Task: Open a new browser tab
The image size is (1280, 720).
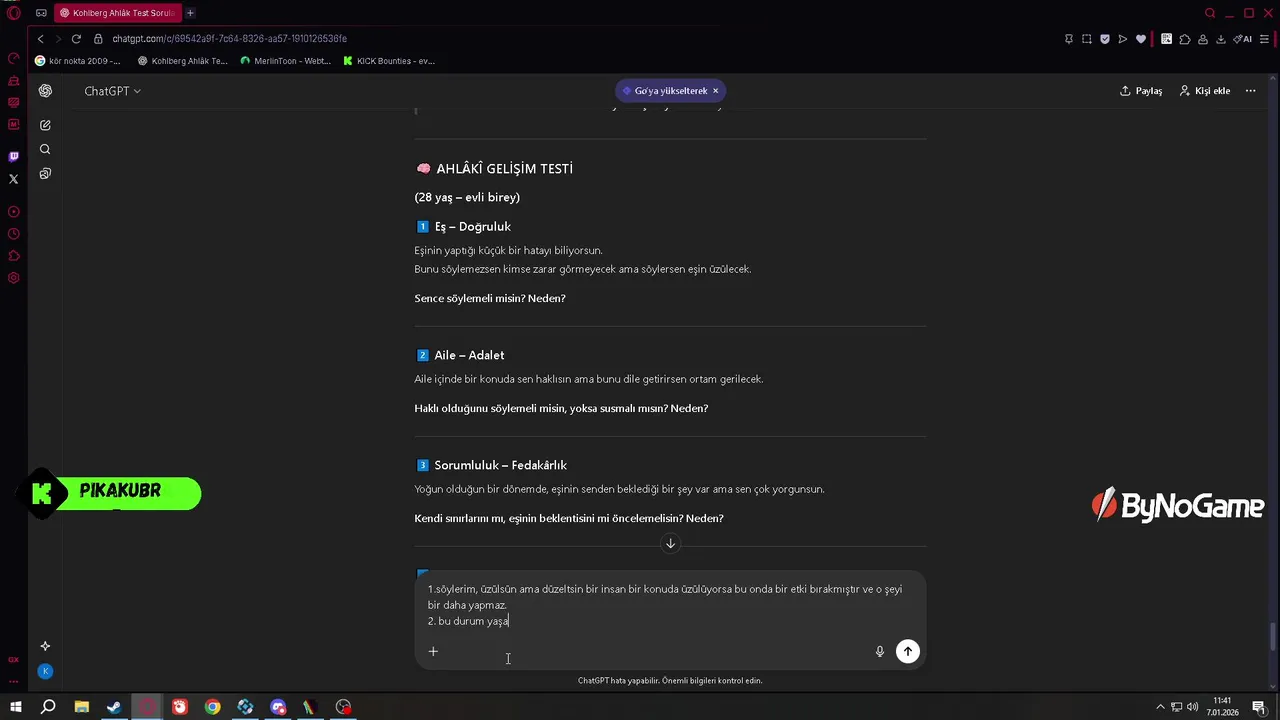Action: click(190, 13)
